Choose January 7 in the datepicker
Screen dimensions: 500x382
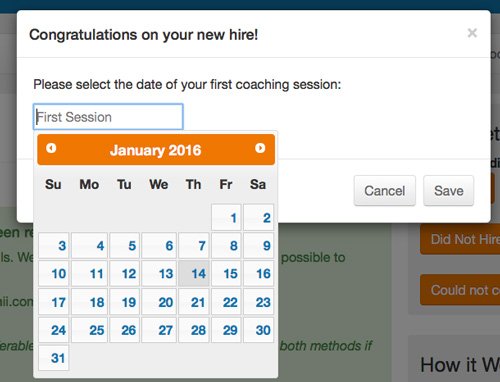pos(194,246)
